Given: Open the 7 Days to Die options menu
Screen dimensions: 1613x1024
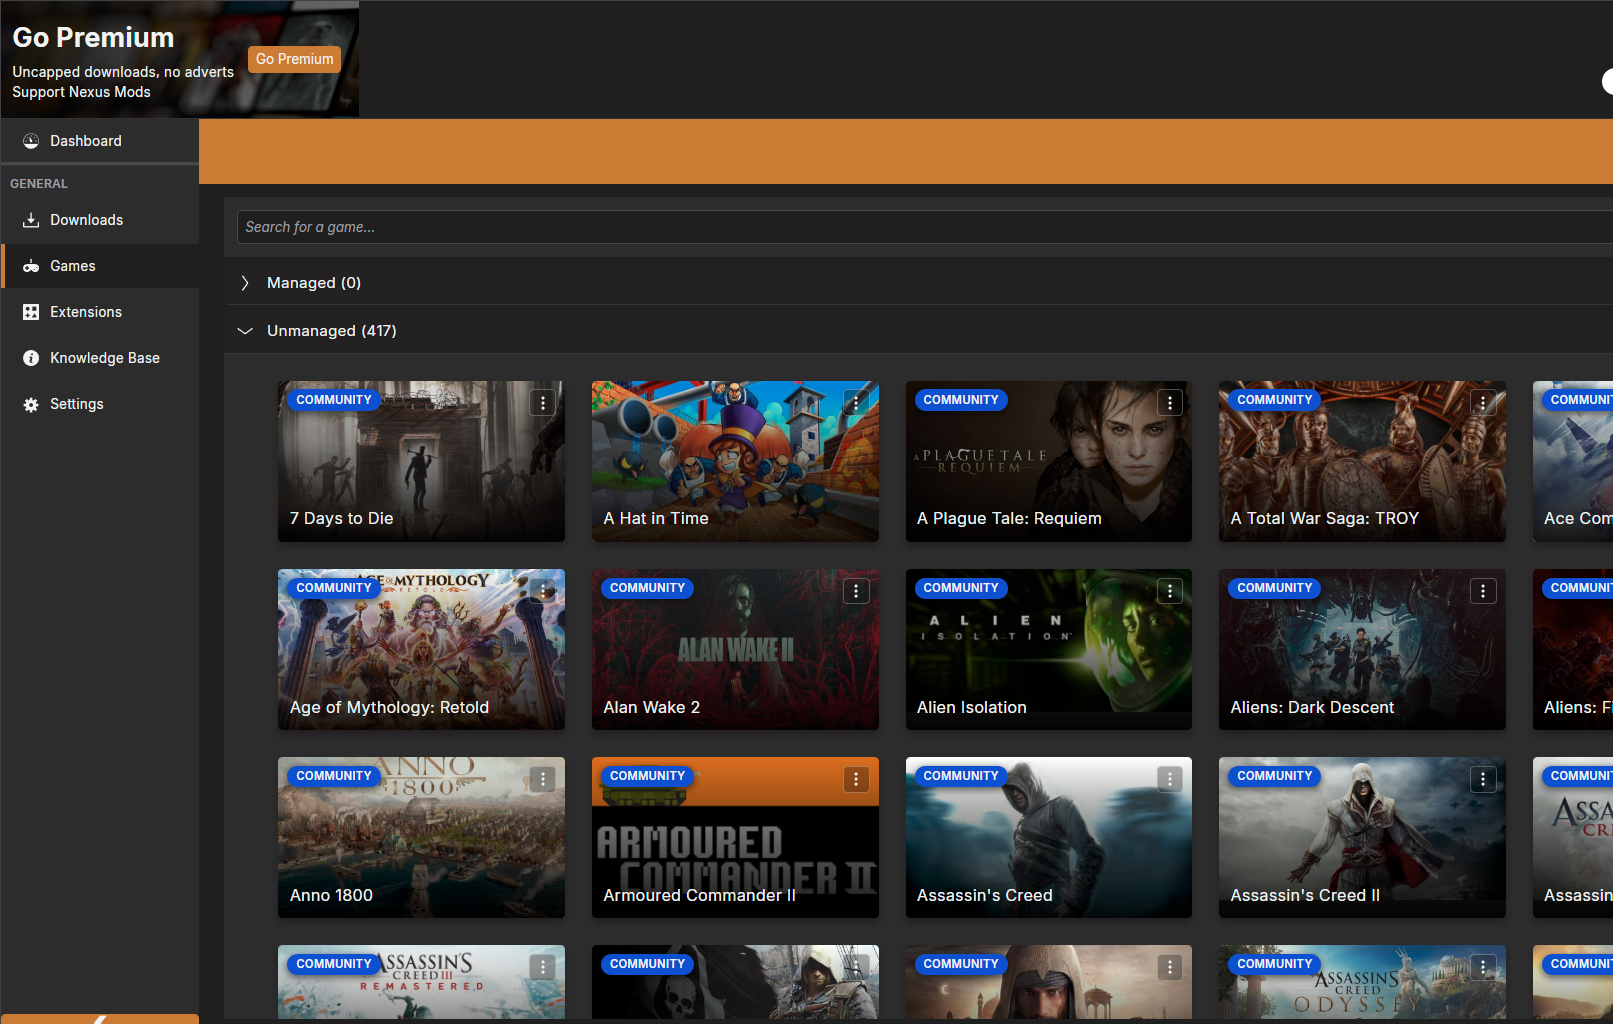Looking at the screenshot, I should 543,403.
